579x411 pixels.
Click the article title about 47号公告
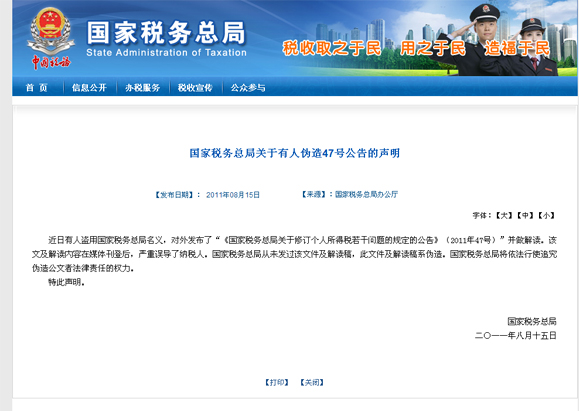[295, 153]
